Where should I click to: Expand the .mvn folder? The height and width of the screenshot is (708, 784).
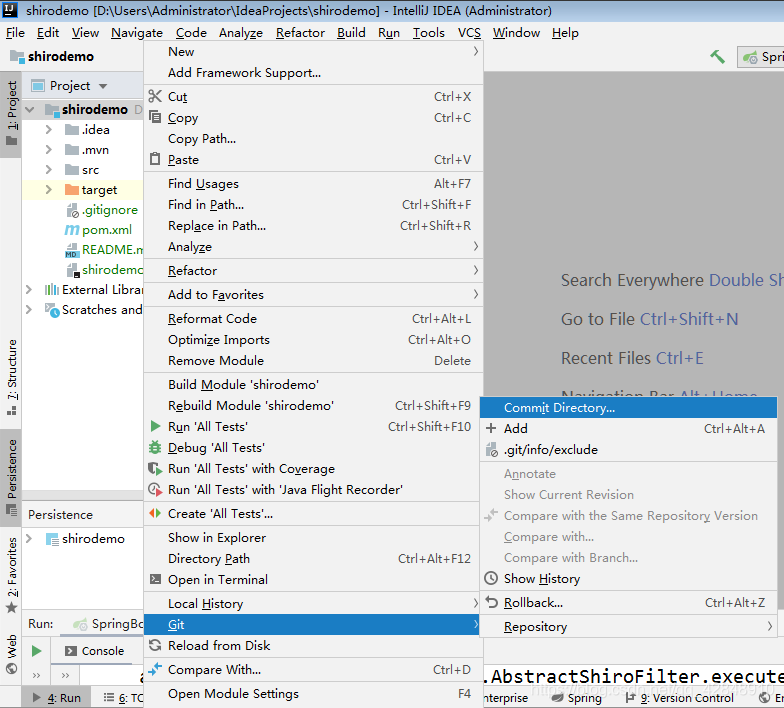tap(48, 150)
